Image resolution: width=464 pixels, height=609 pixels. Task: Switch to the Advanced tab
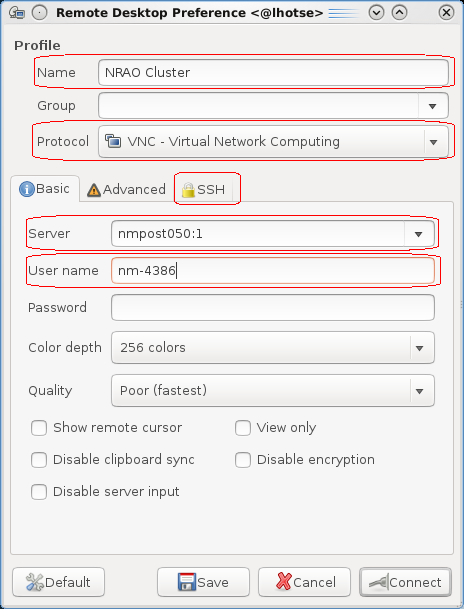pos(127,190)
